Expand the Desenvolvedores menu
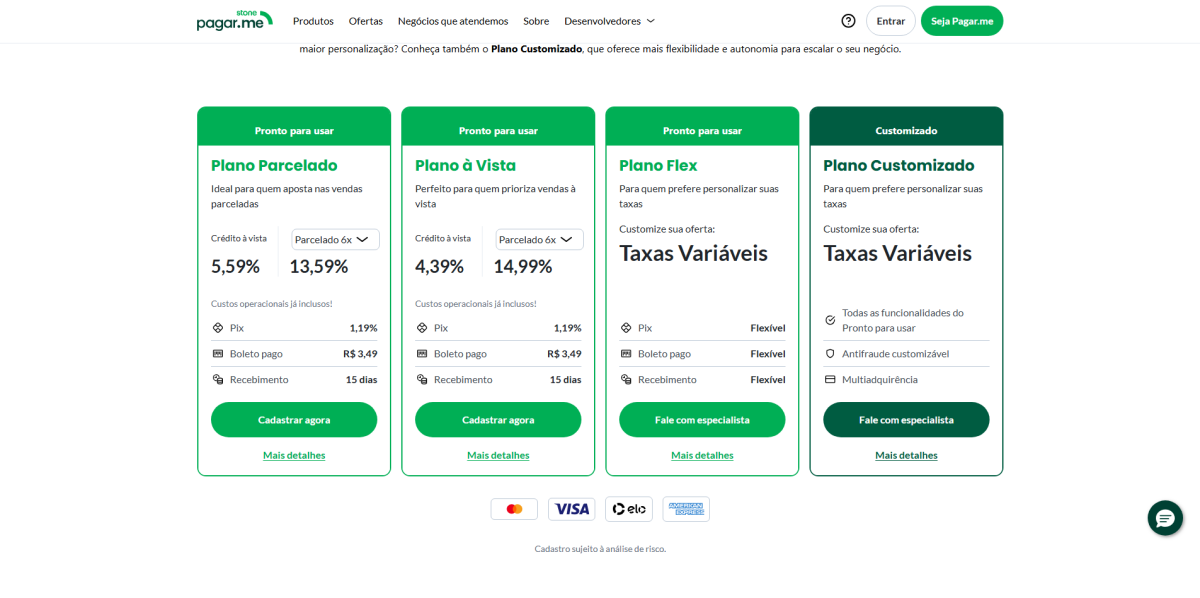The image size is (1200, 598). [x=609, y=21]
